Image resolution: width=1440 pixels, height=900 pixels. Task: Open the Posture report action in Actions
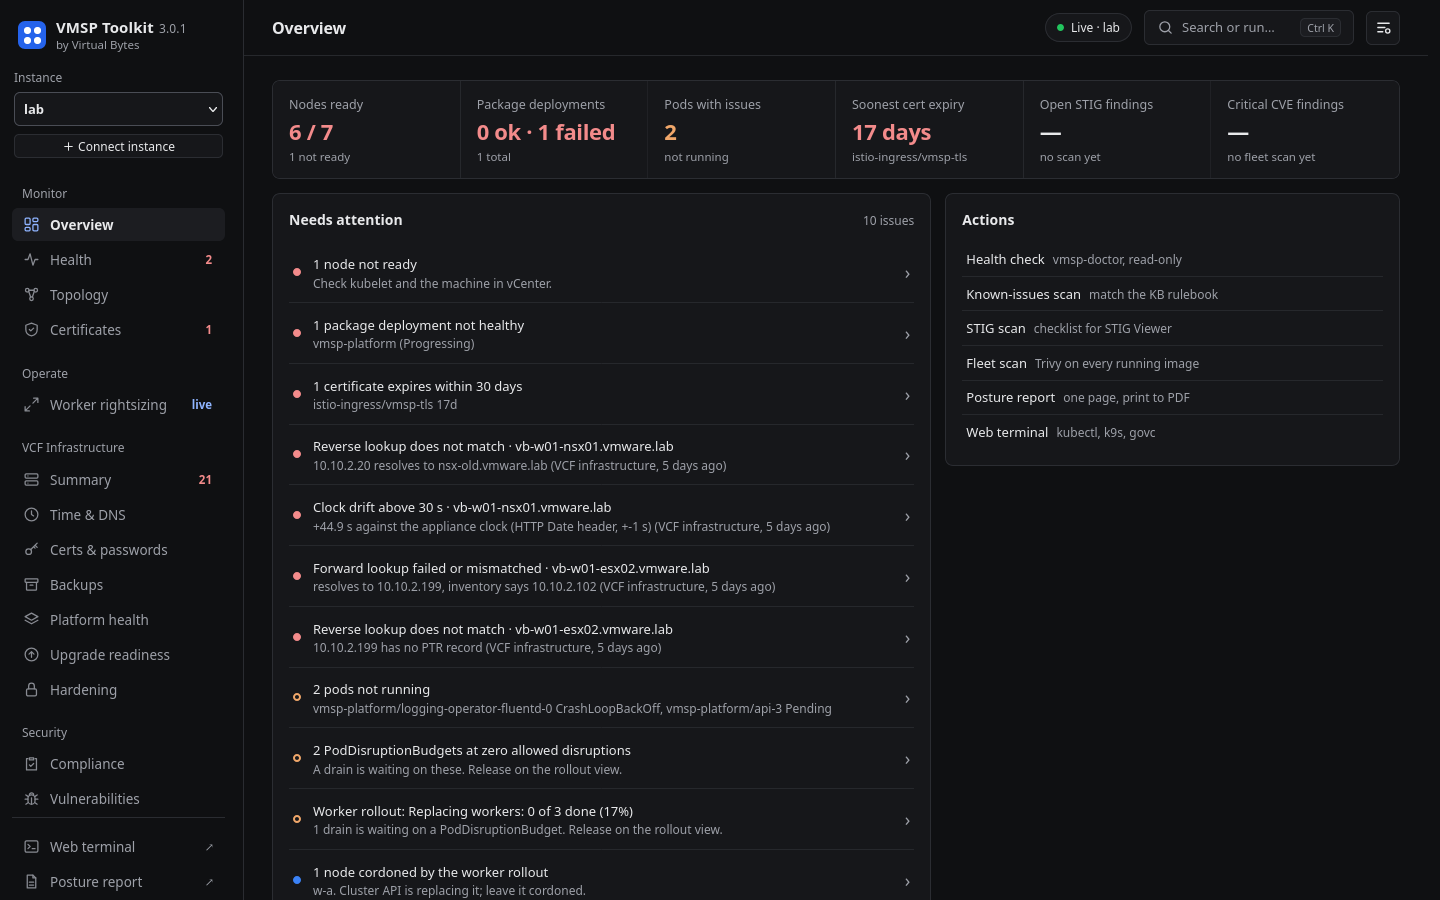pyautogui.click(x=1172, y=398)
